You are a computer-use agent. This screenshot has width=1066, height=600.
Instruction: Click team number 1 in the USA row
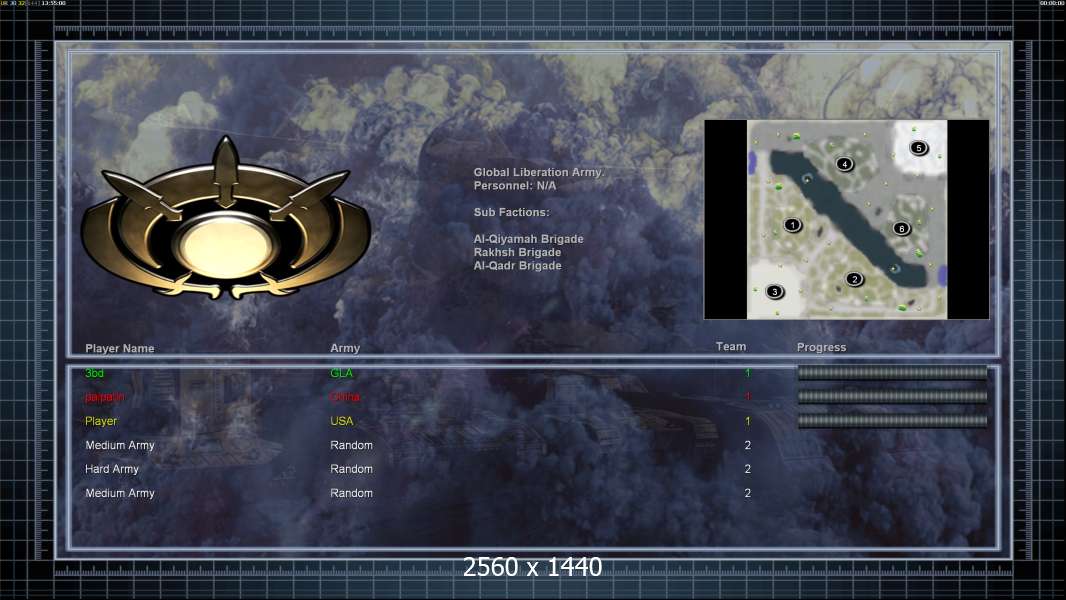pos(747,421)
